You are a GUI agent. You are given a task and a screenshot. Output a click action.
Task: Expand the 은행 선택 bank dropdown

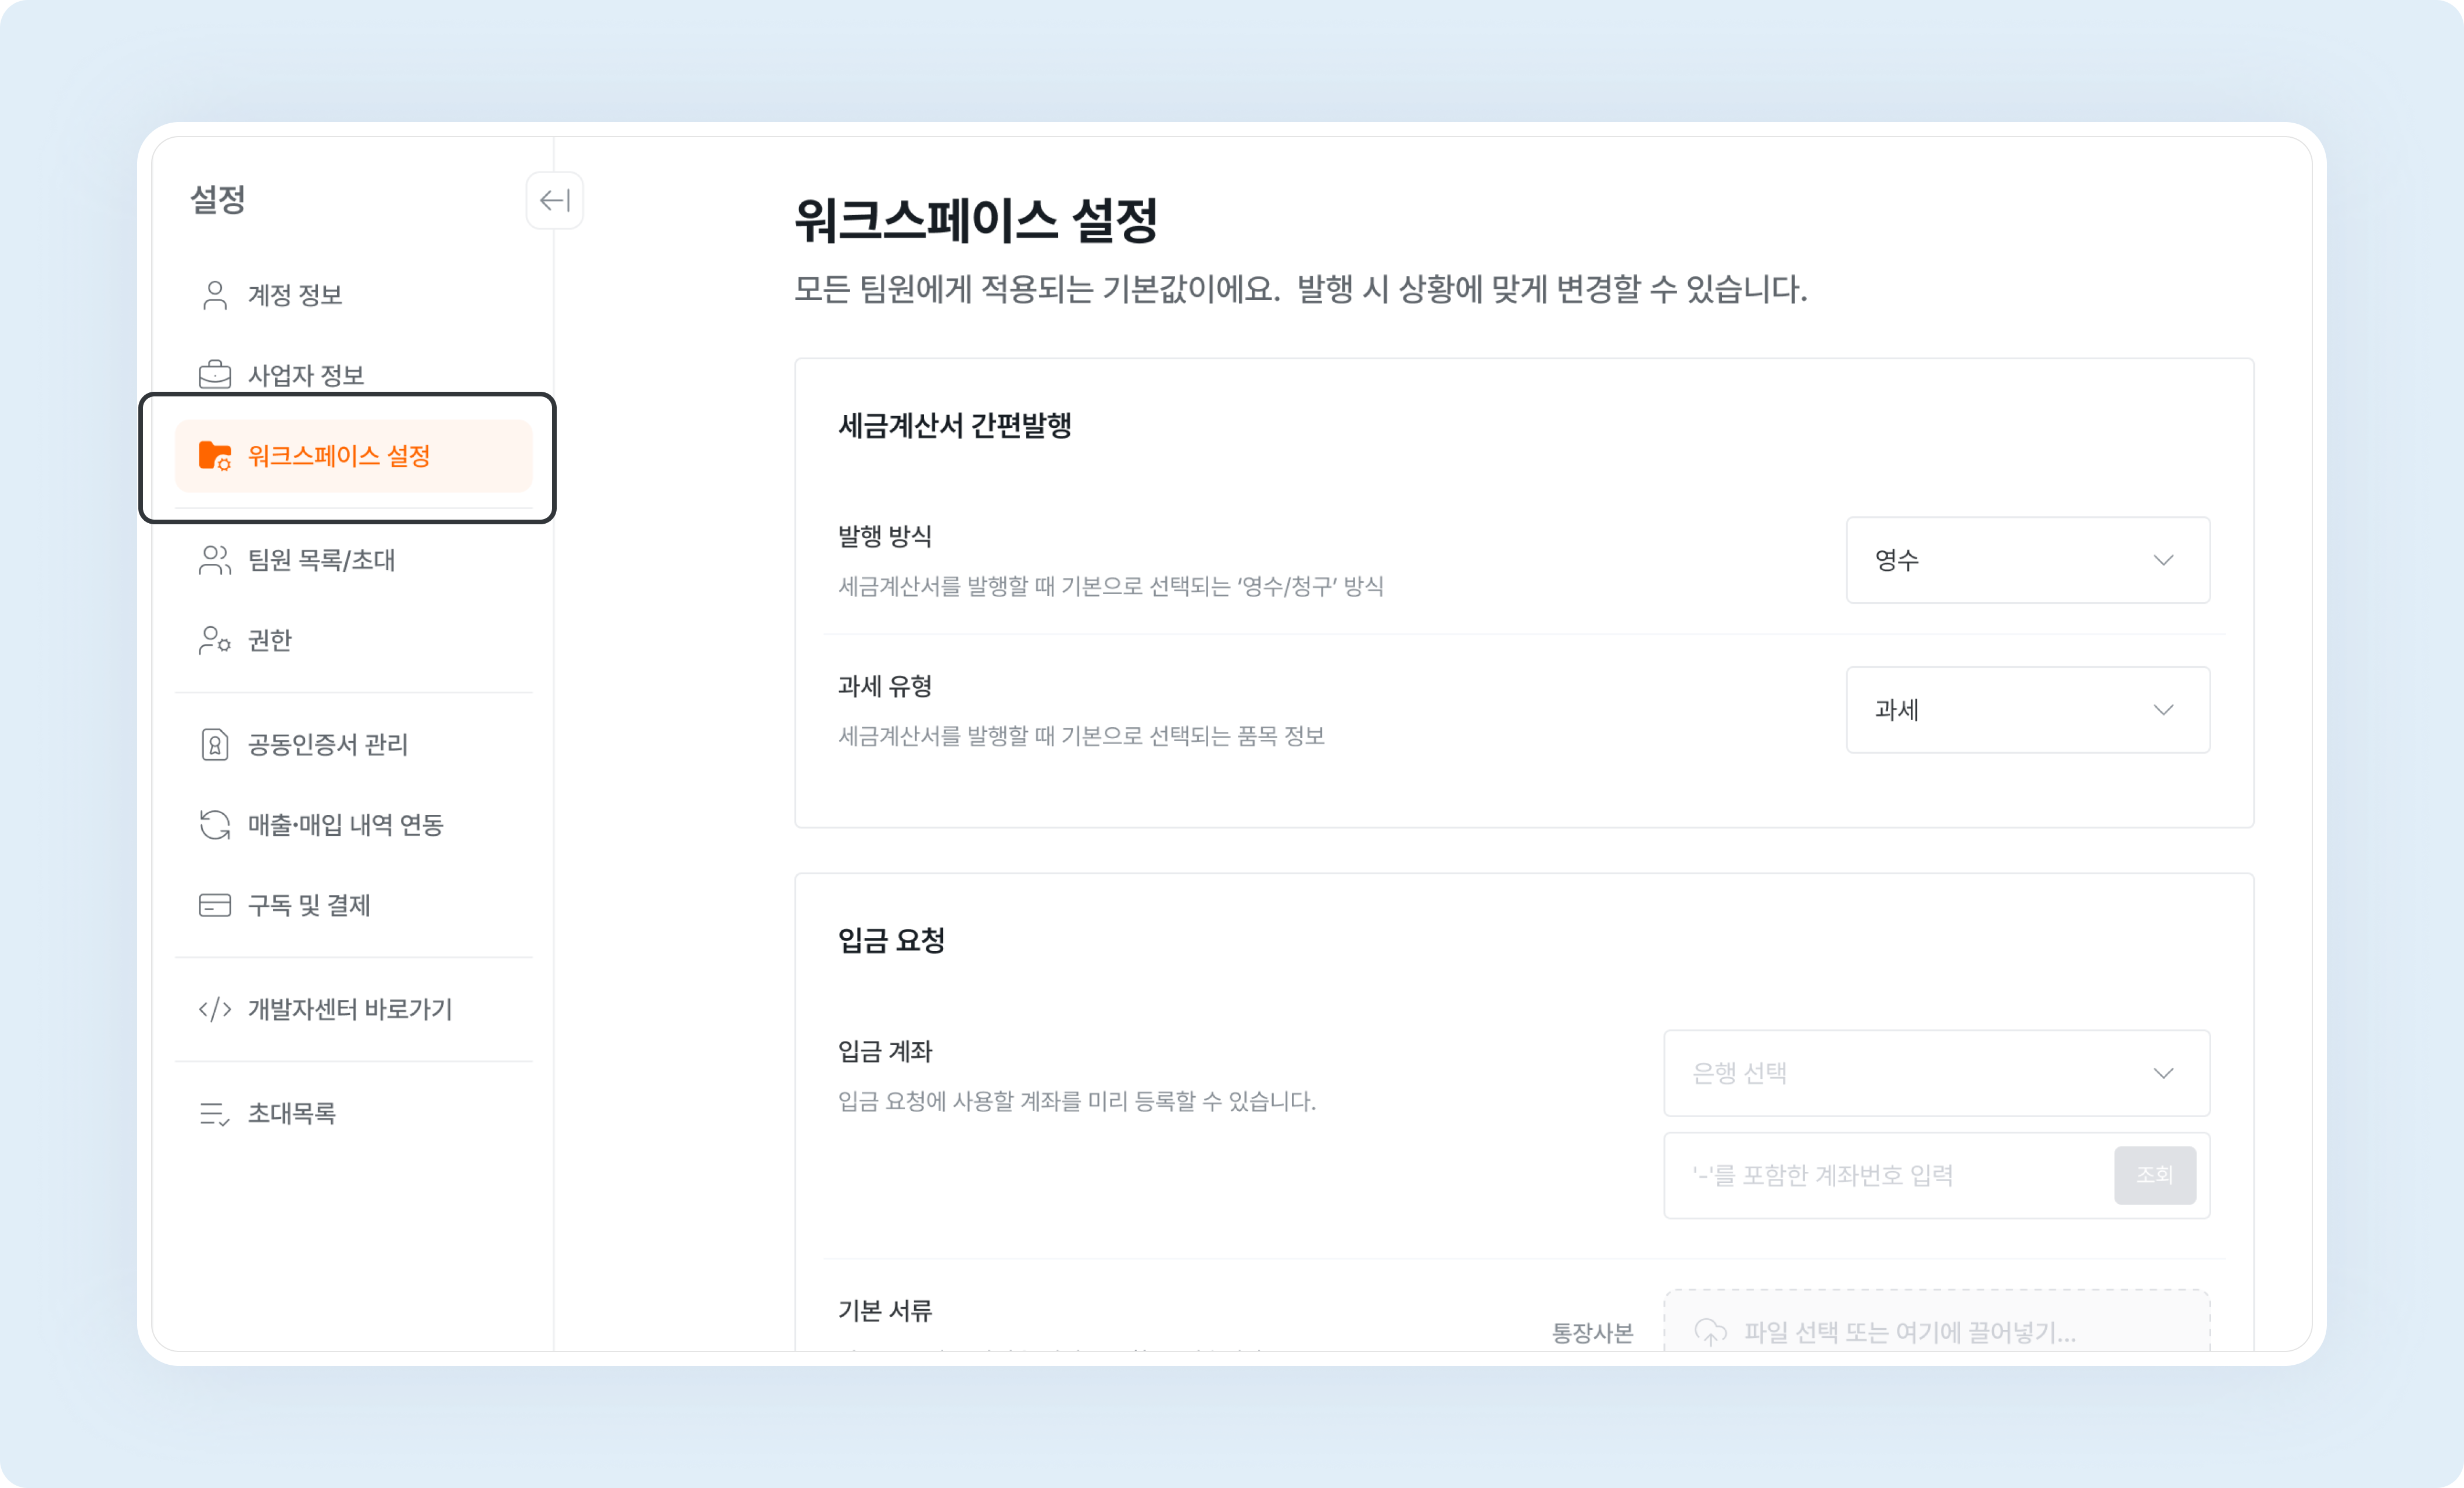click(1935, 1073)
